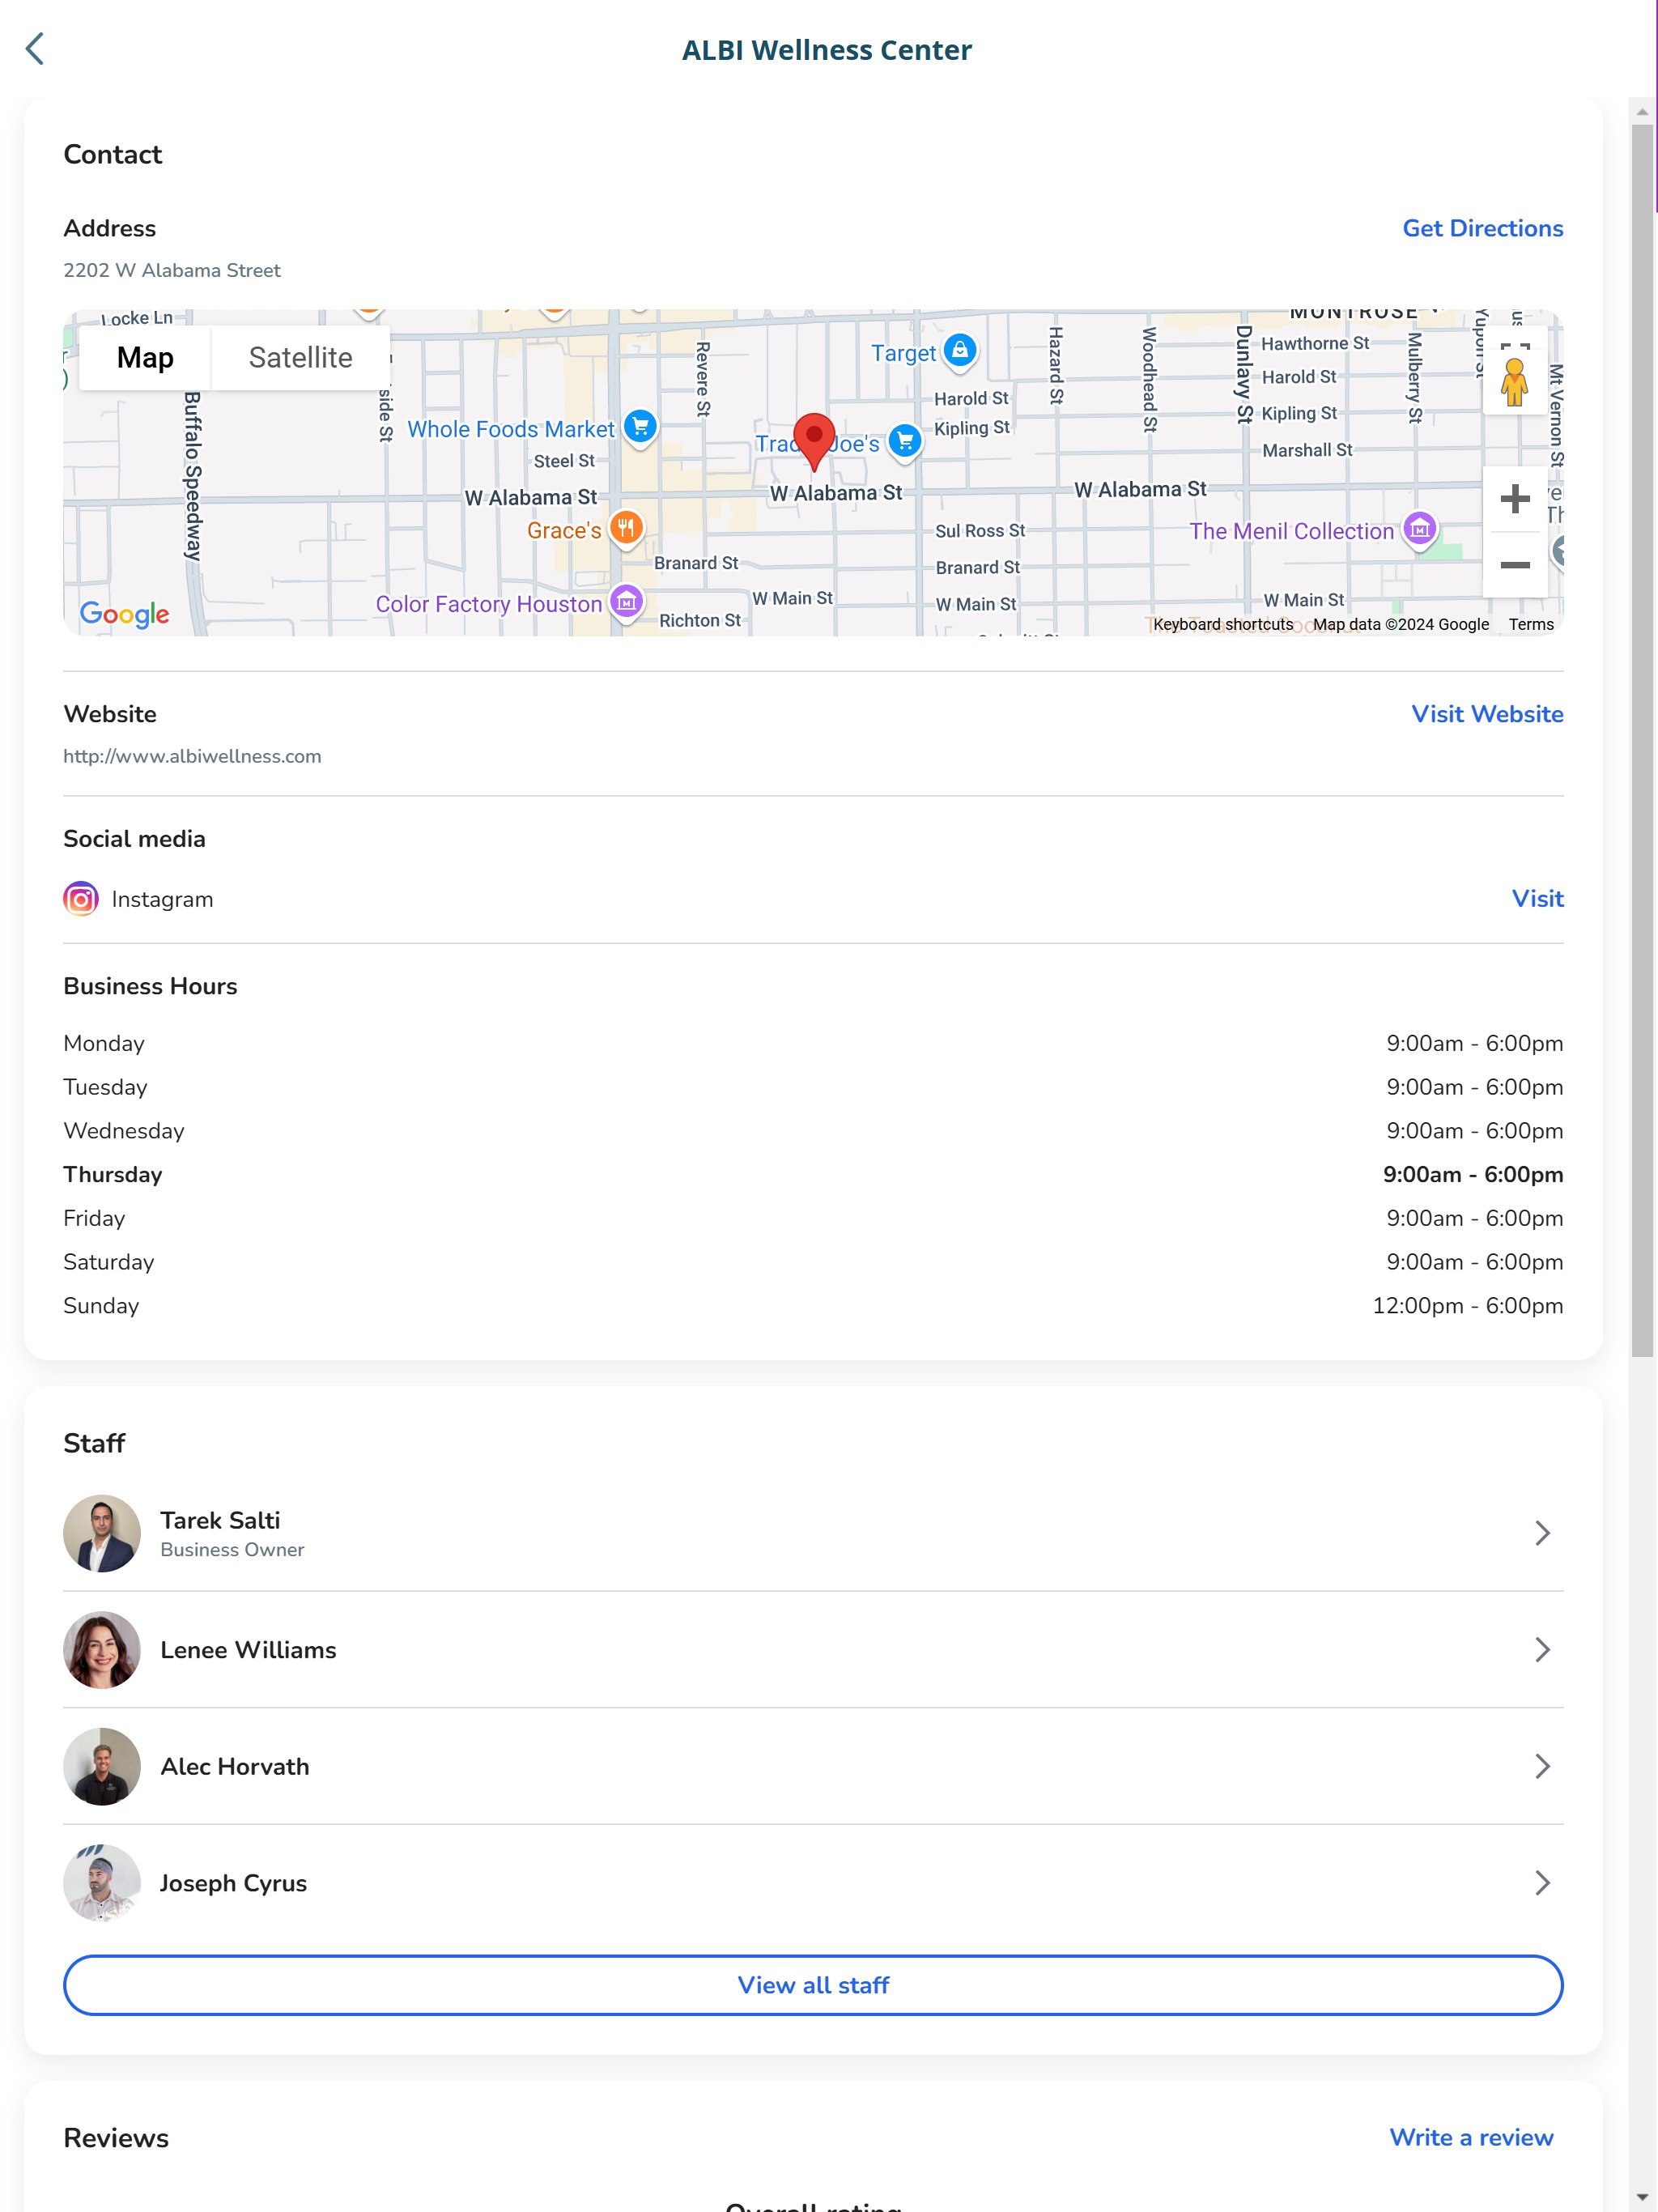The image size is (1658, 2212).
Task: Open the Whole Foods Market map marker
Action: coord(640,427)
